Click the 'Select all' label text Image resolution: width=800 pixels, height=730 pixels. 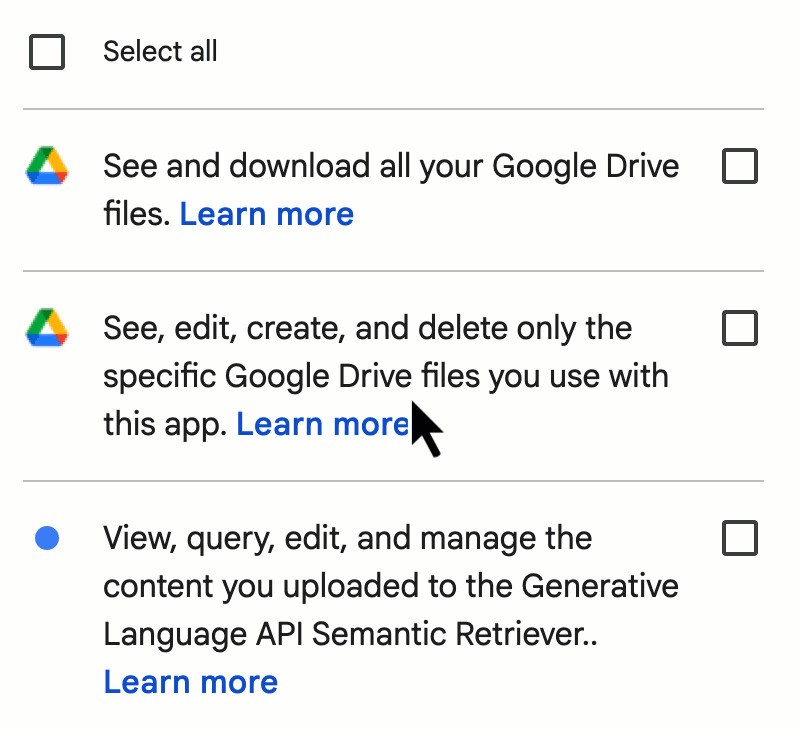click(x=160, y=52)
